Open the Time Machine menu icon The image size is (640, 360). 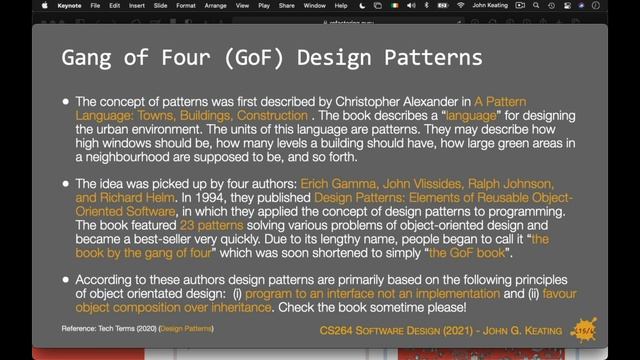coord(551,6)
